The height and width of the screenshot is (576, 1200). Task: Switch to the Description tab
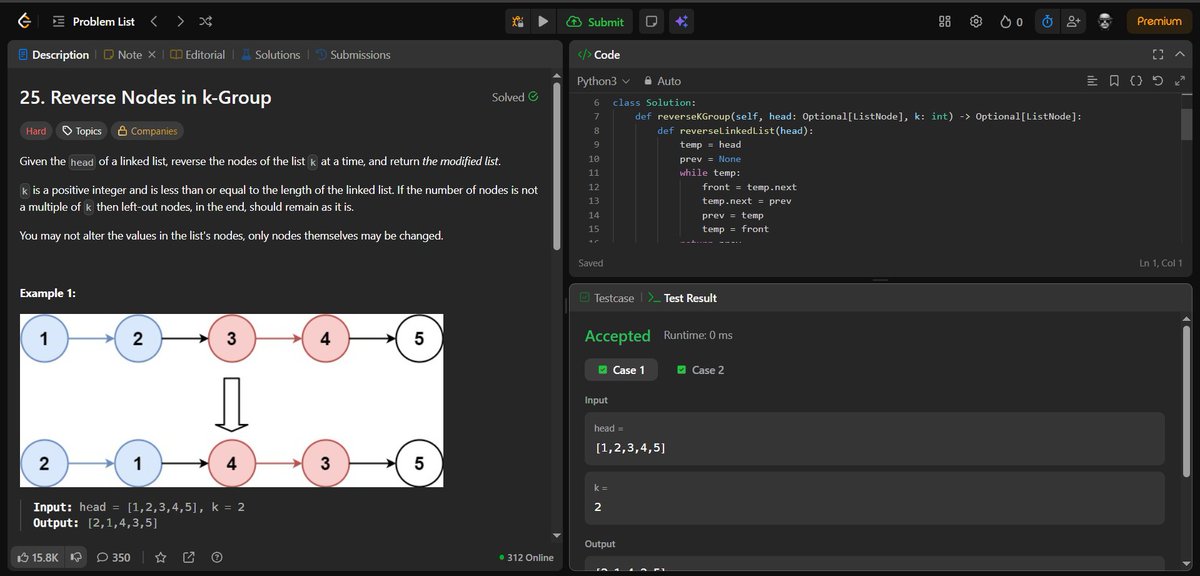54,55
